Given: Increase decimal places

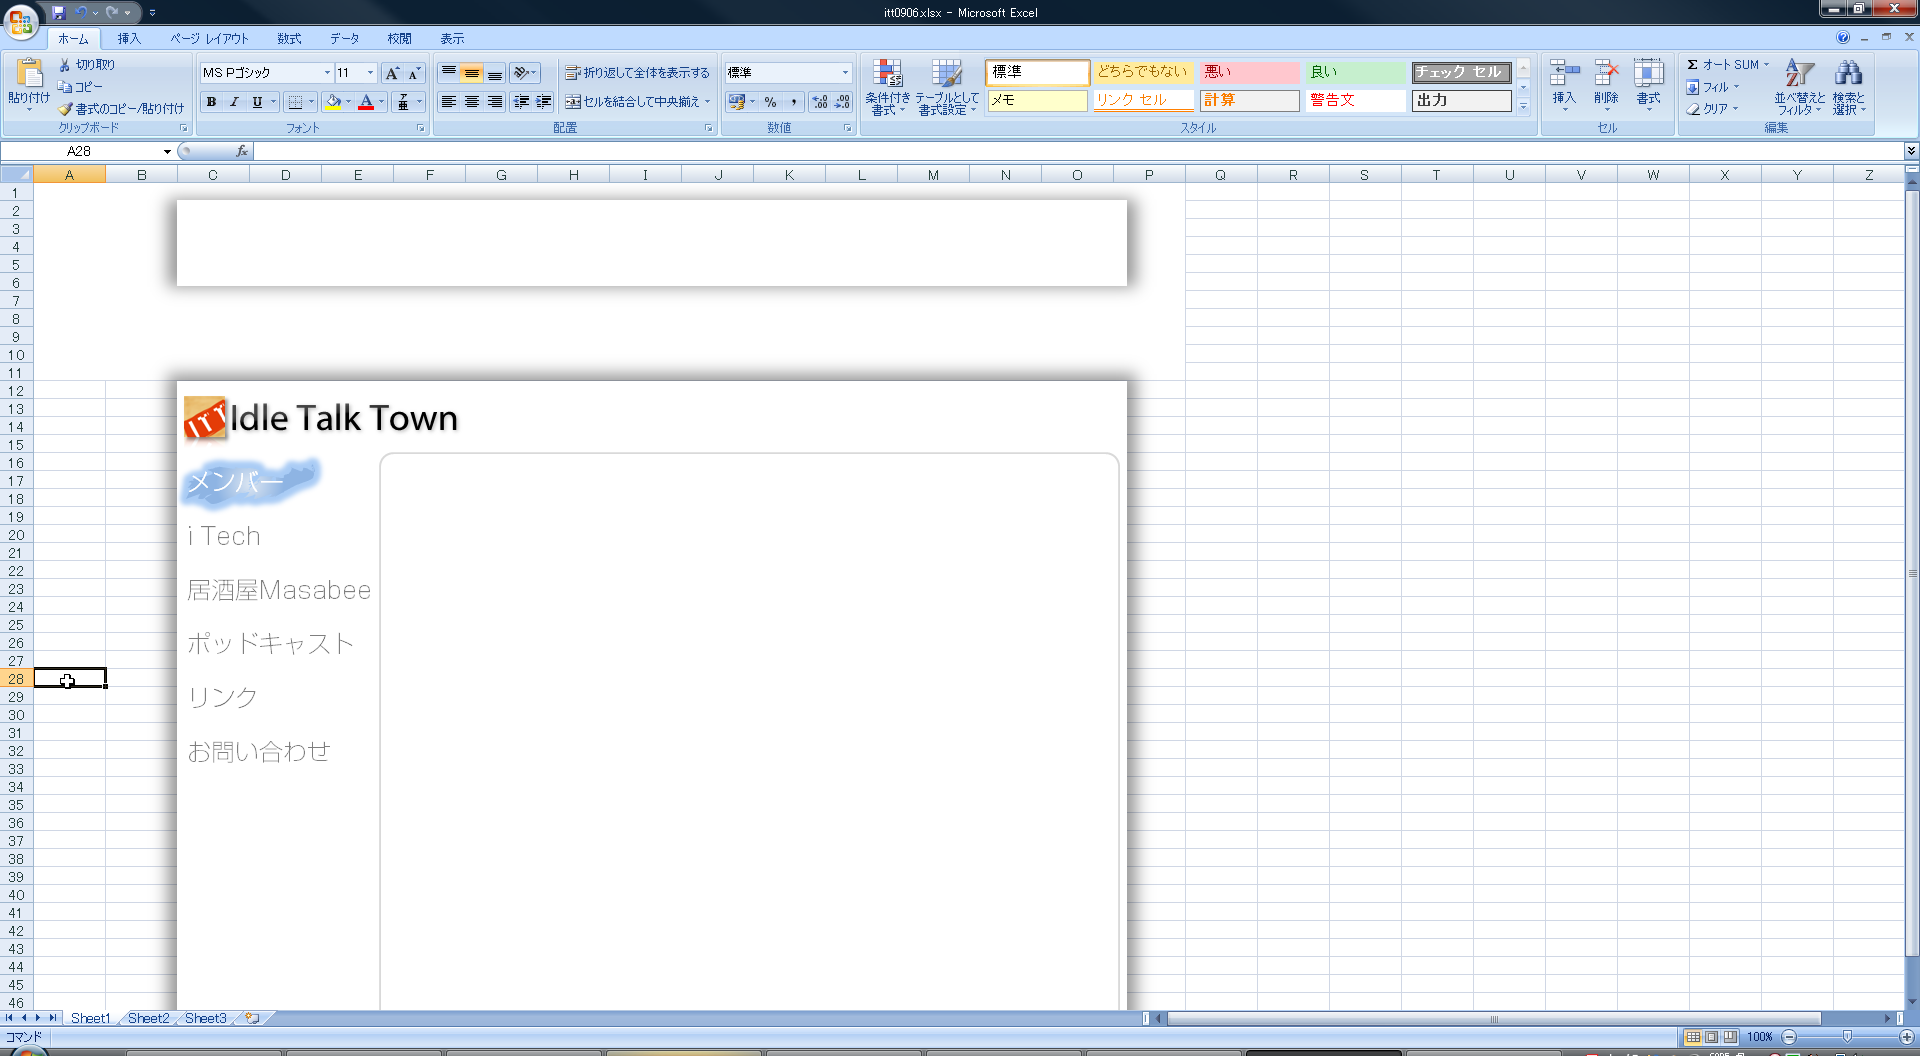Looking at the screenshot, I should [x=820, y=102].
